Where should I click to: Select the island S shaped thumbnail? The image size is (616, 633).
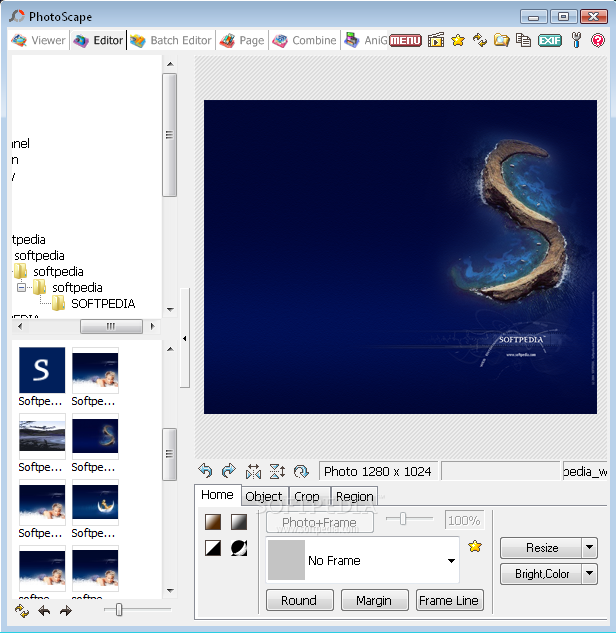click(x=95, y=436)
